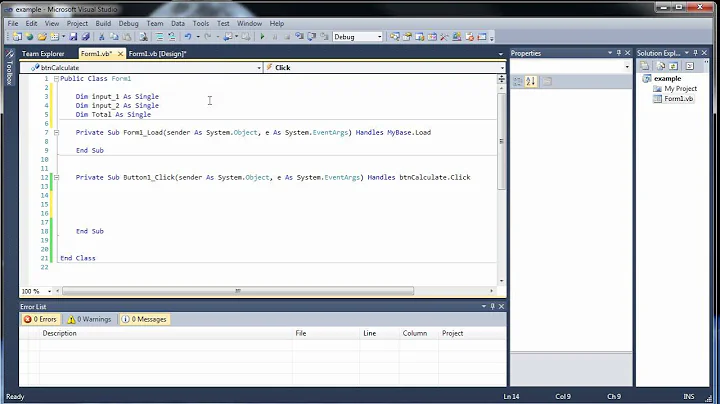The image size is (720, 404).
Task: Open the undo history dropdown arrow
Action: pos(198,37)
